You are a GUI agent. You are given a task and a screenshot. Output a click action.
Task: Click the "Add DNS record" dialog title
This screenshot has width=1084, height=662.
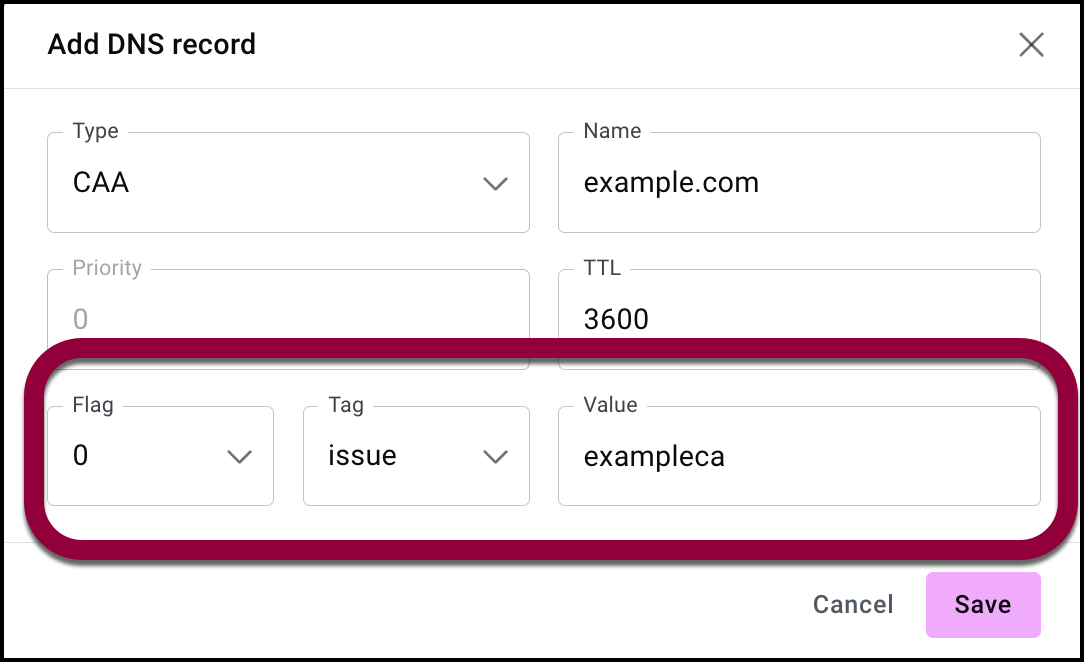click(152, 45)
